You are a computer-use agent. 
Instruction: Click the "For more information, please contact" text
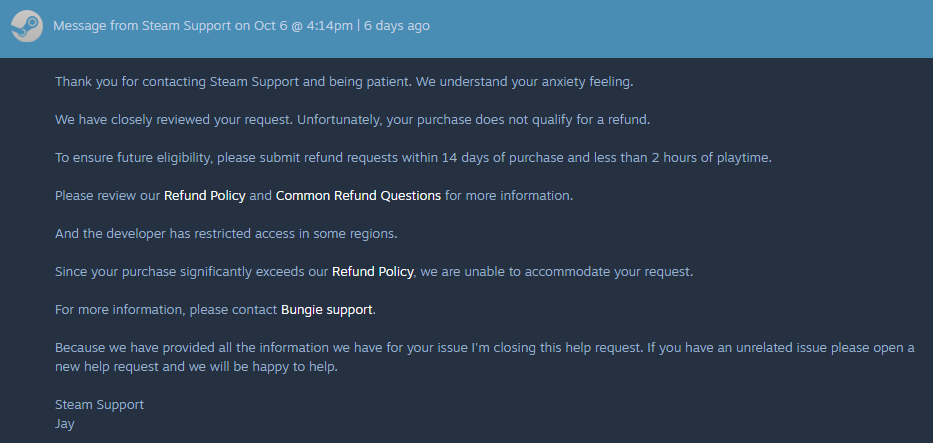pos(166,310)
